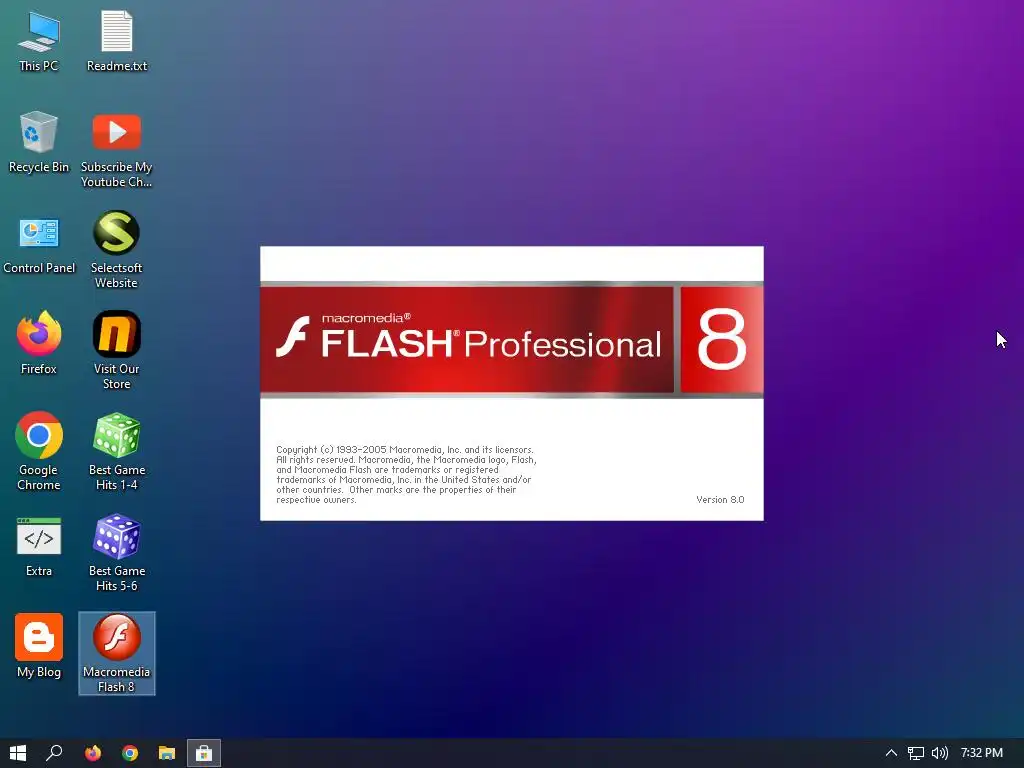Open File Explorer from the taskbar
This screenshot has height=768, width=1024.
pyautogui.click(x=167, y=753)
